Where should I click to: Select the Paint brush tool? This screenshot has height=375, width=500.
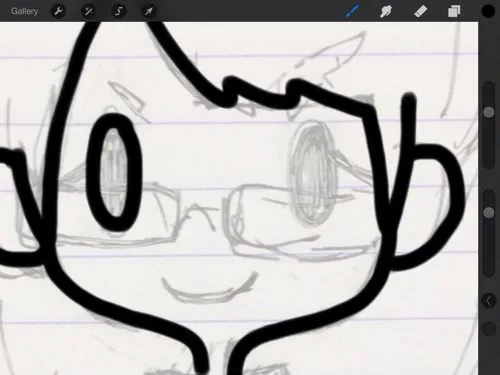(352, 11)
